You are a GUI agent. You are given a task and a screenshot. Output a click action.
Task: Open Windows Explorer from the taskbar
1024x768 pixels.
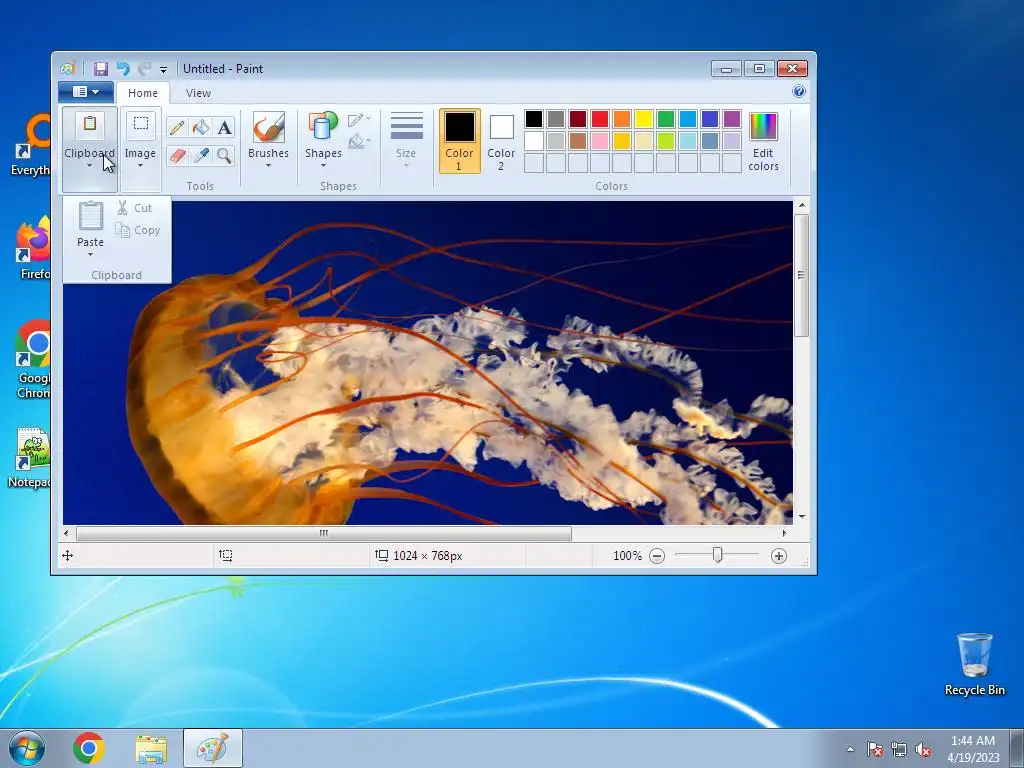pos(151,748)
